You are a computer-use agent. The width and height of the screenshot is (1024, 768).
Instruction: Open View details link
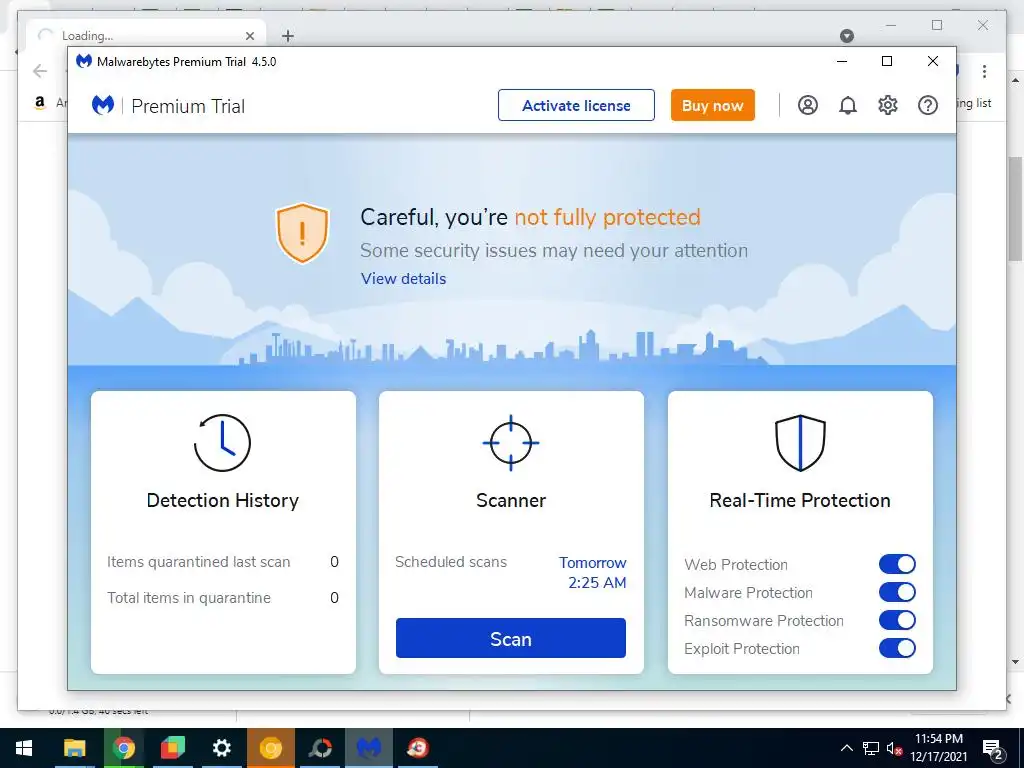(x=404, y=279)
